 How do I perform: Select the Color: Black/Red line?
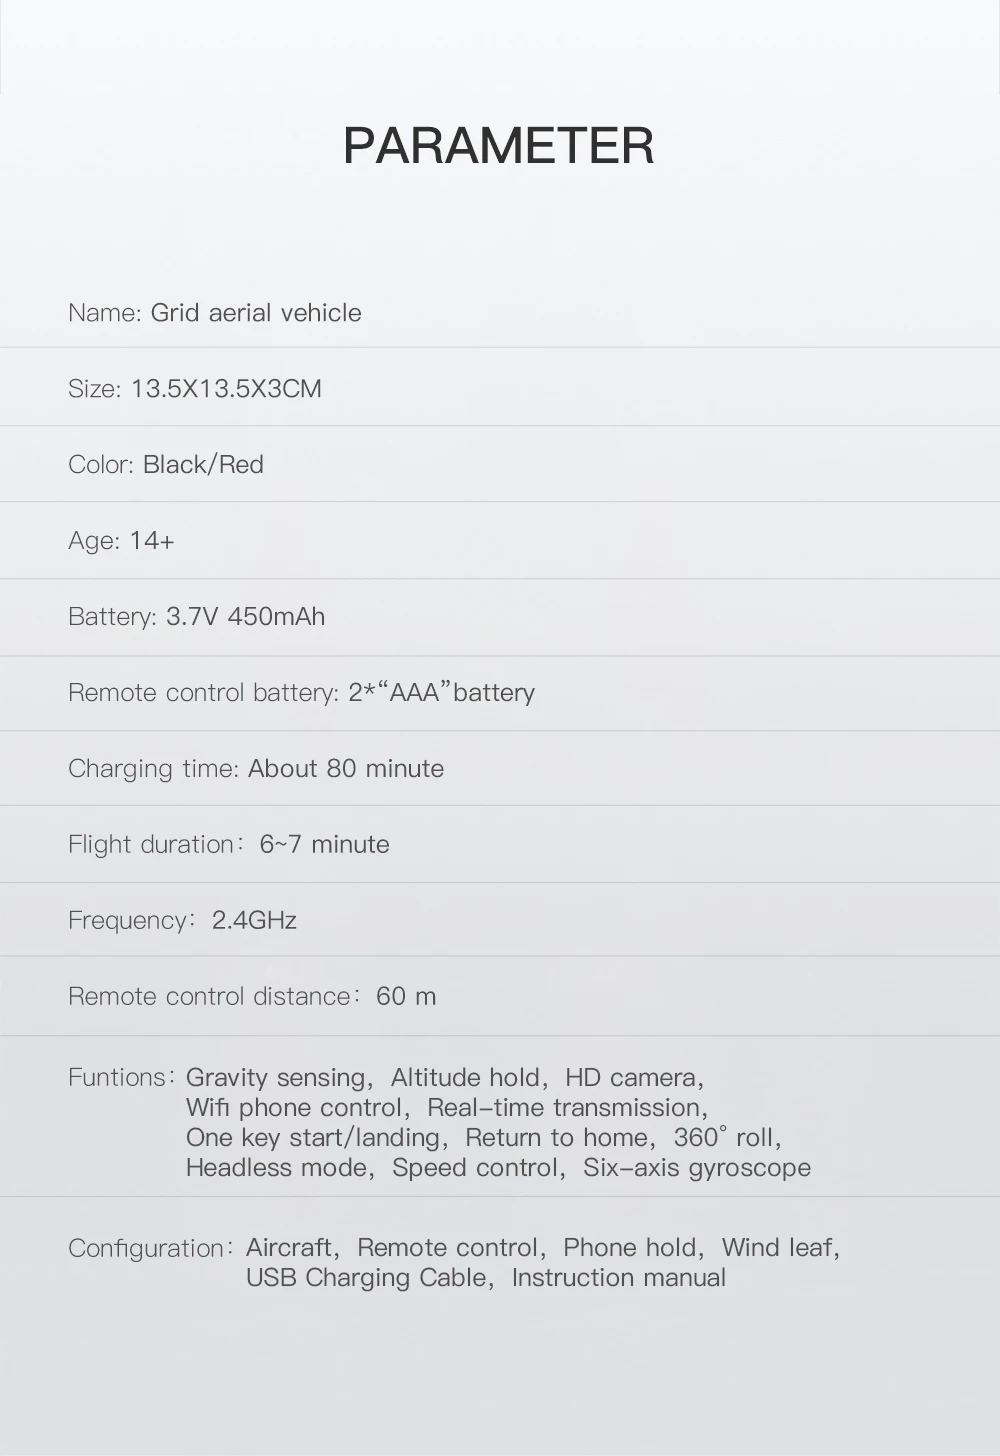[166, 465]
